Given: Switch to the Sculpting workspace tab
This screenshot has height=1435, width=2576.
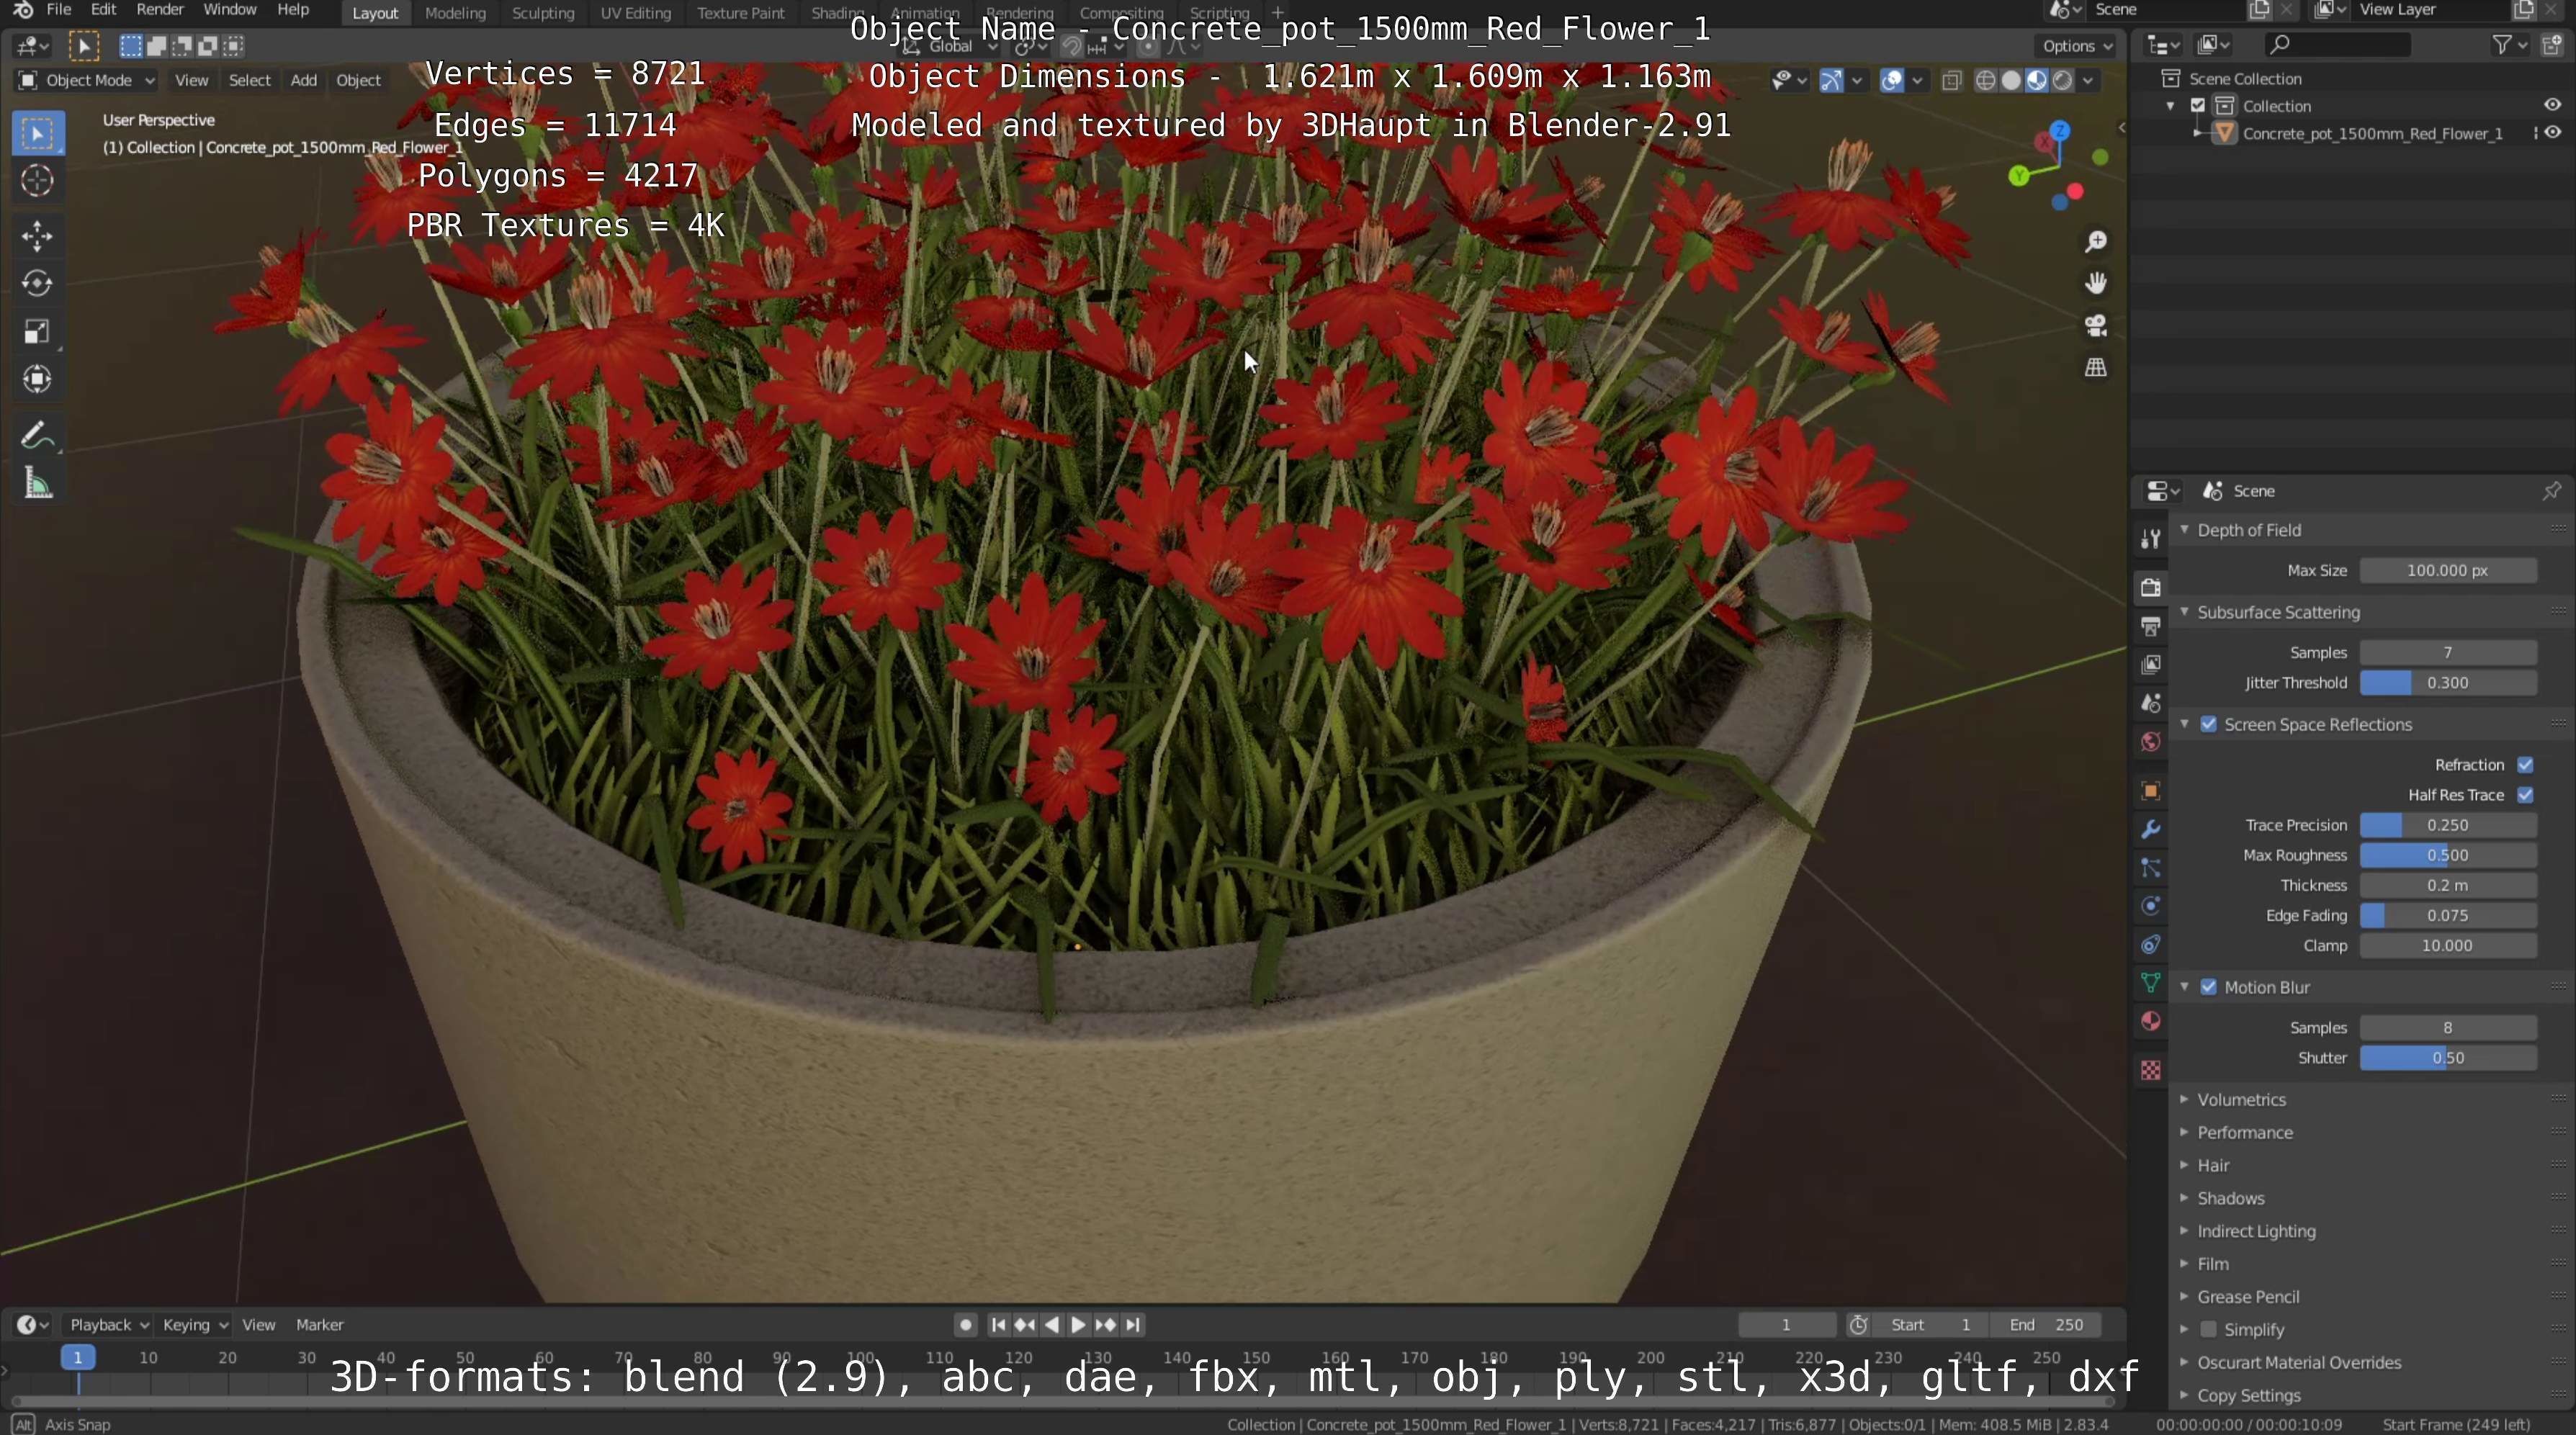Looking at the screenshot, I should pyautogui.click(x=543, y=13).
